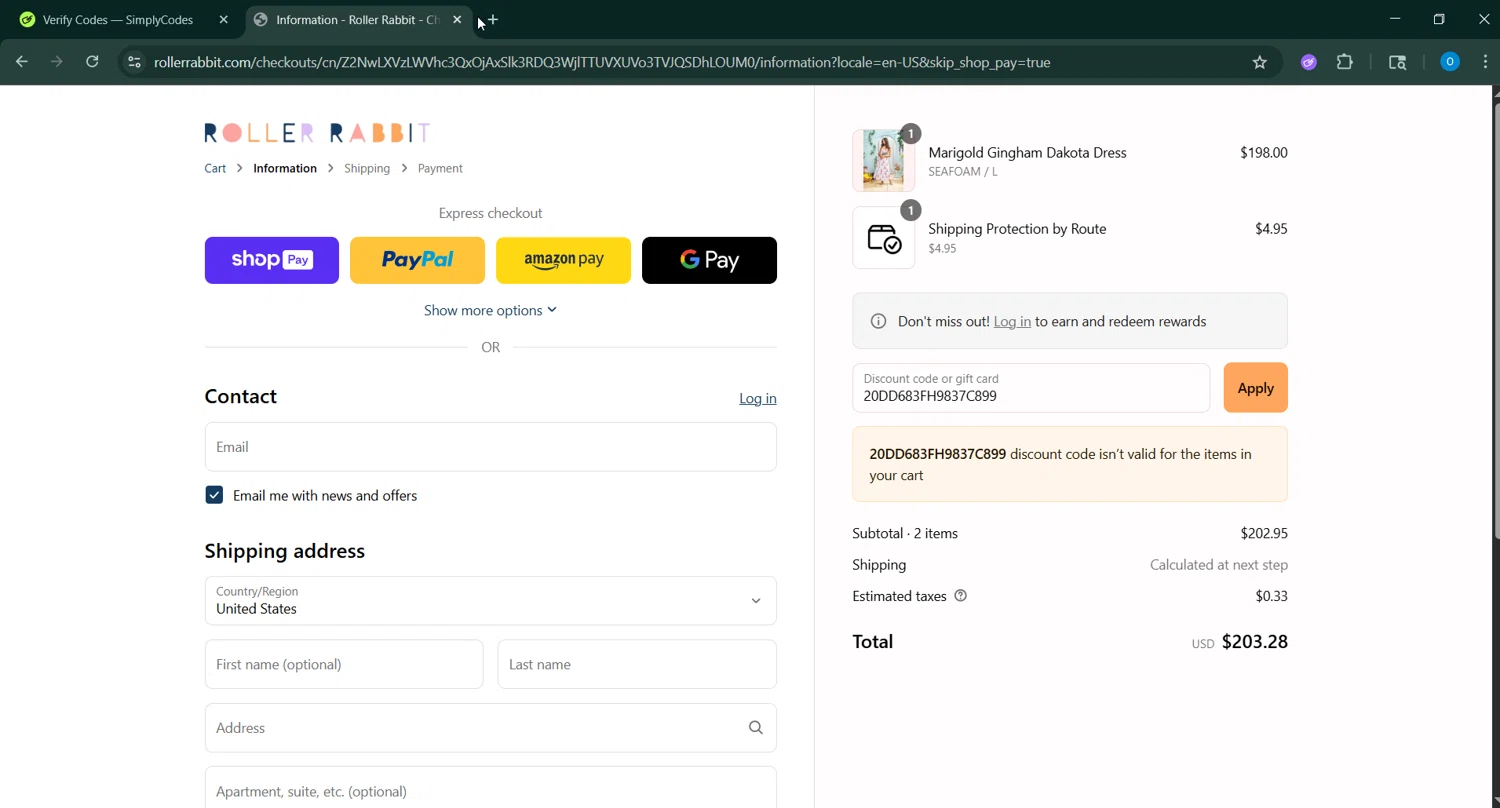1500x808 pixels.
Task: Click Calculated at next step text
Action: point(1219,565)
